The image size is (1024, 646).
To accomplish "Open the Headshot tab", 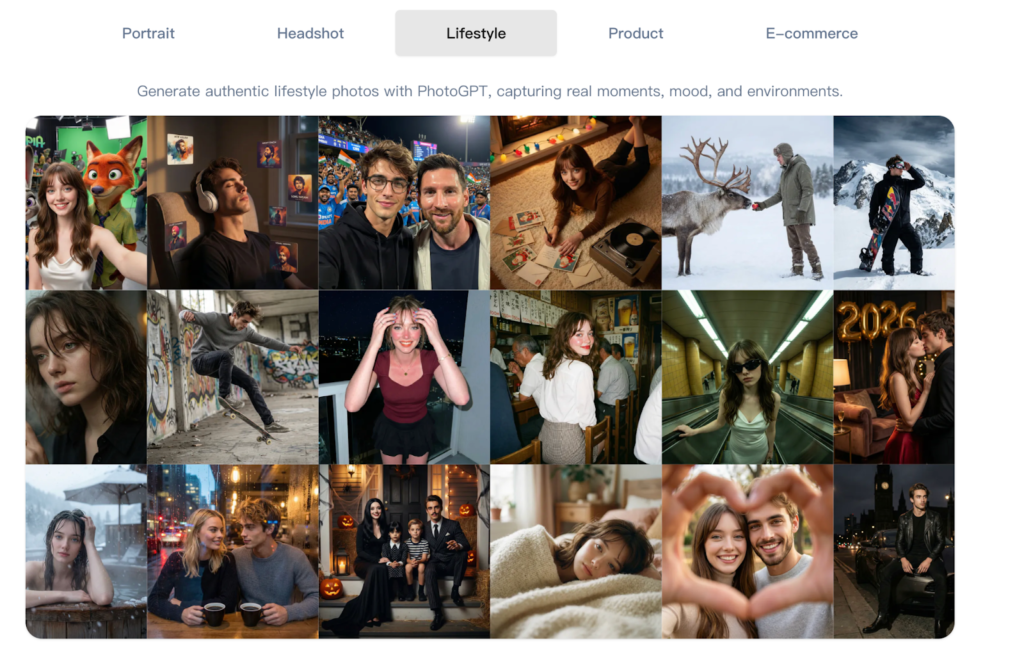I will tap(310, 33).
